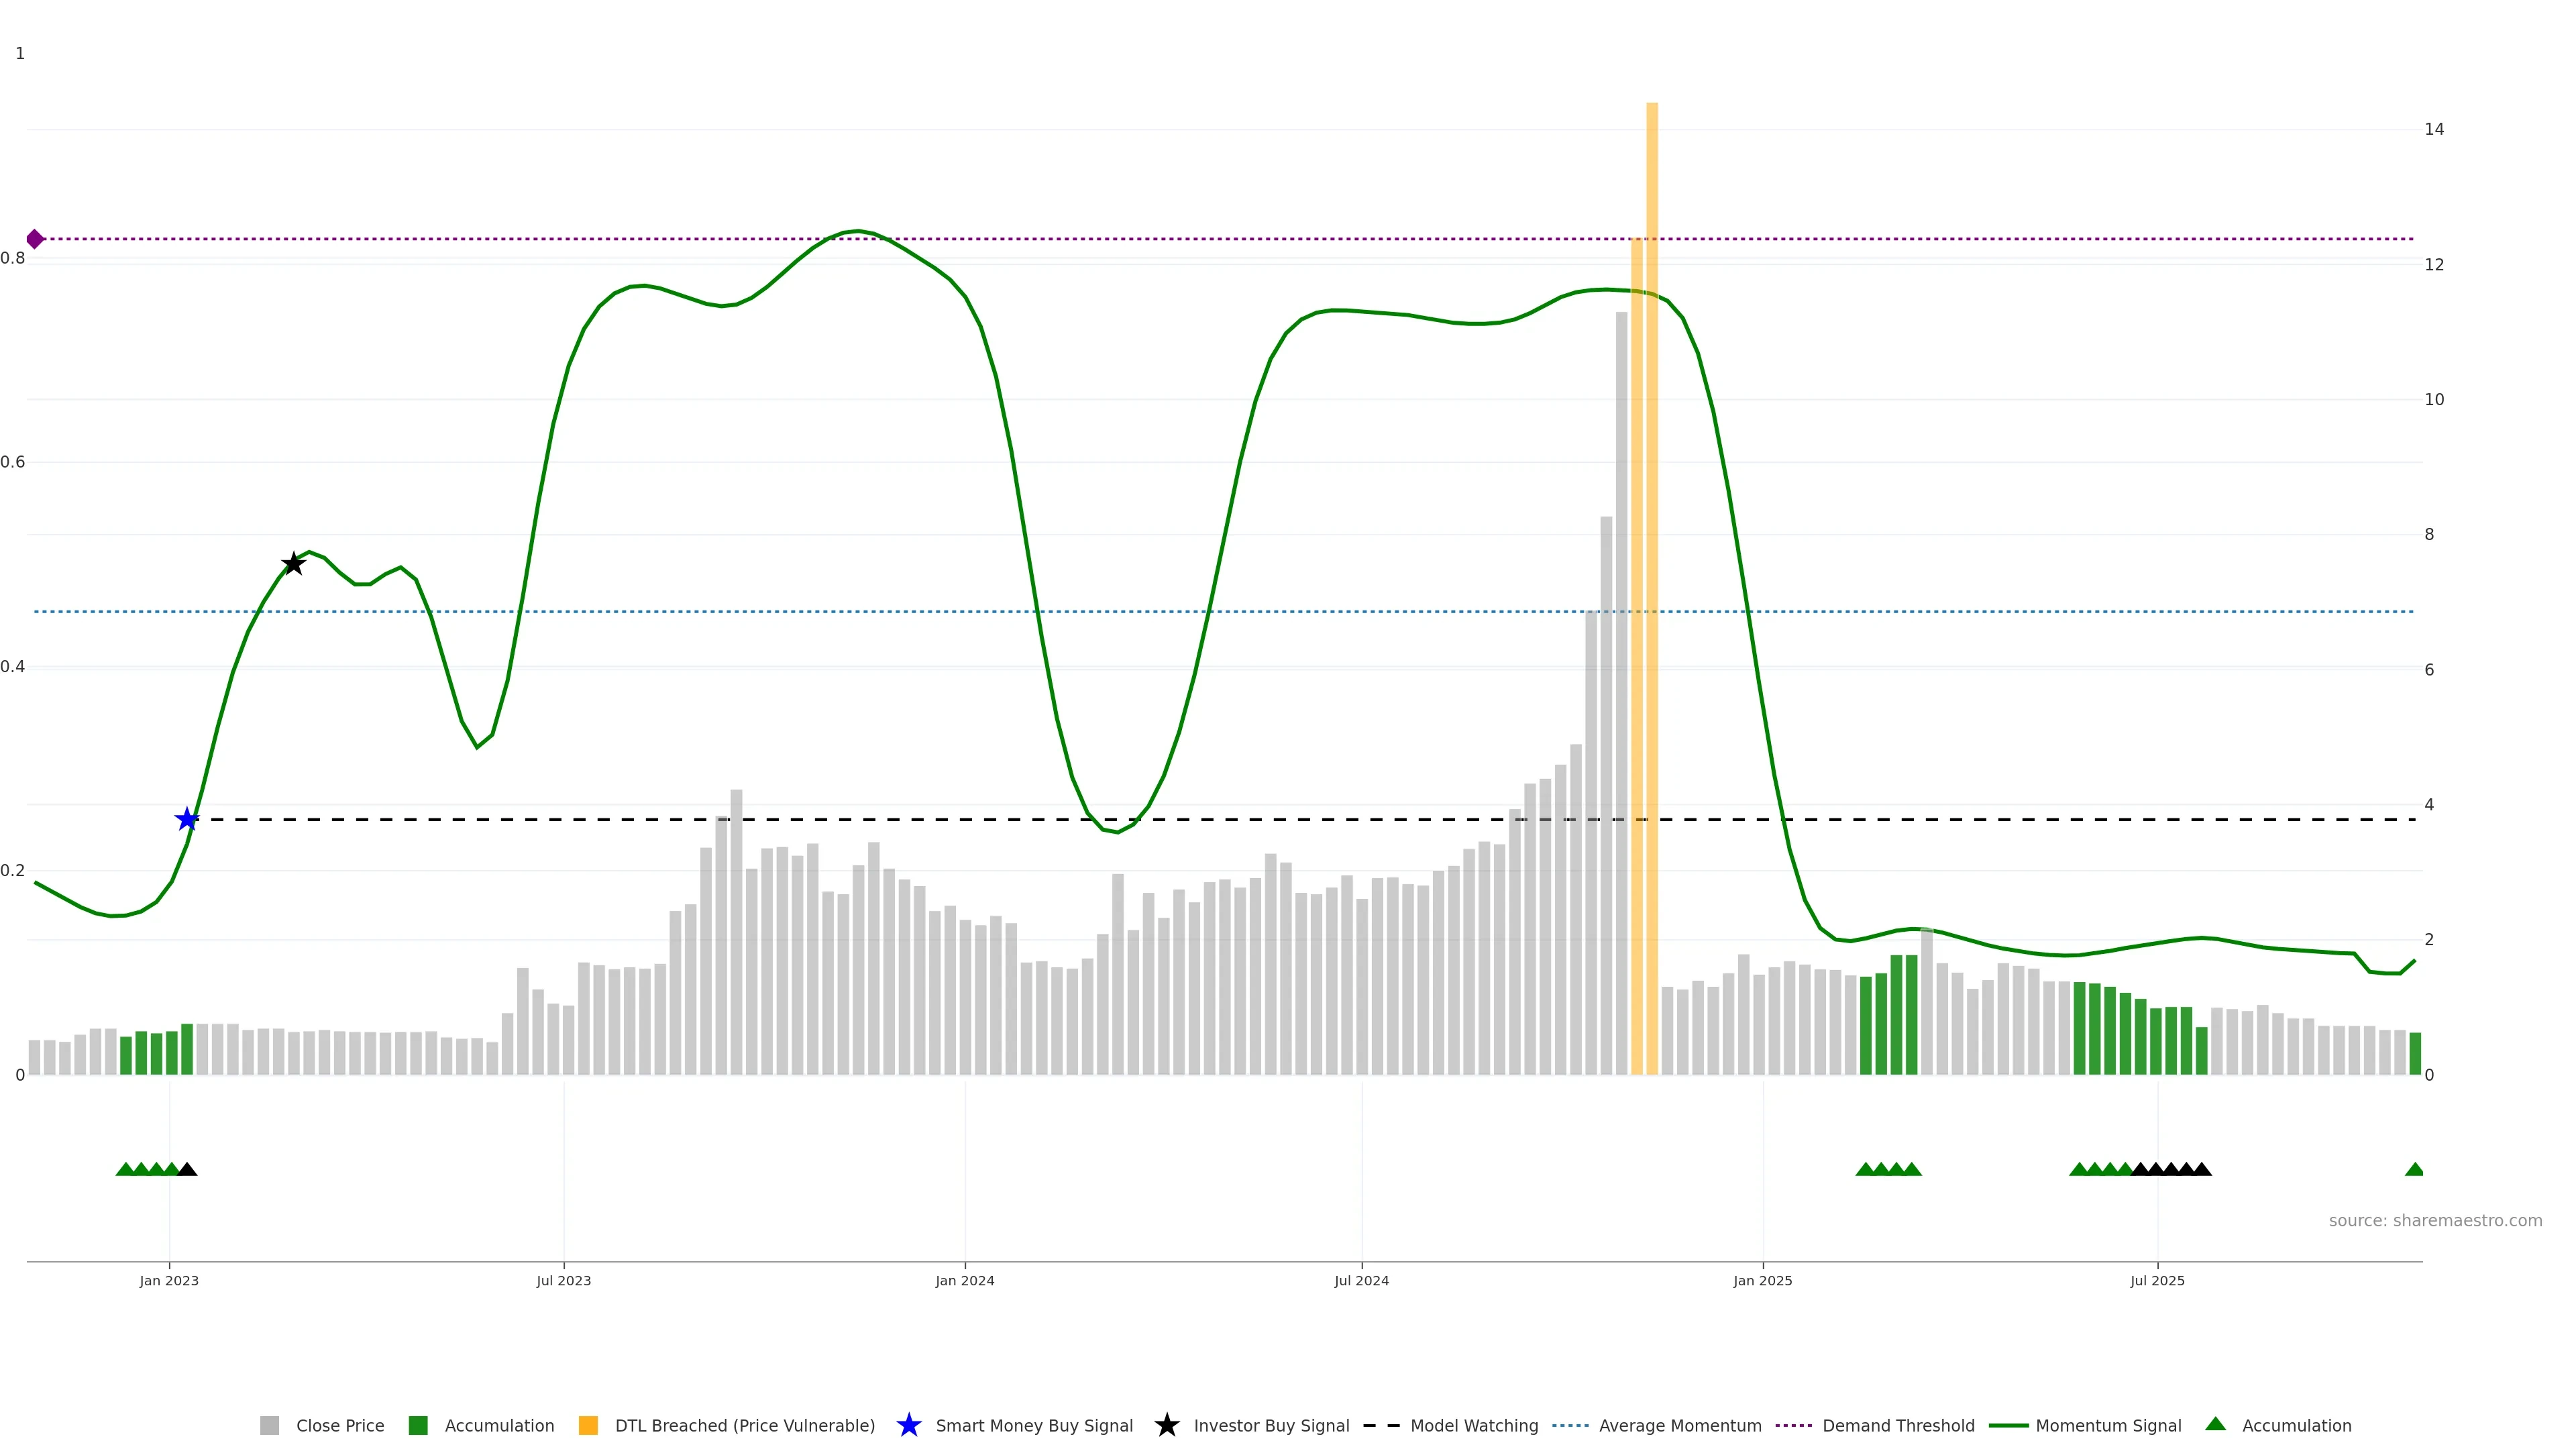Click the source: sharemaestro.com text
Image resolution: width=2576 pixels, height=1449 pixels.
pos(2435,1220)
